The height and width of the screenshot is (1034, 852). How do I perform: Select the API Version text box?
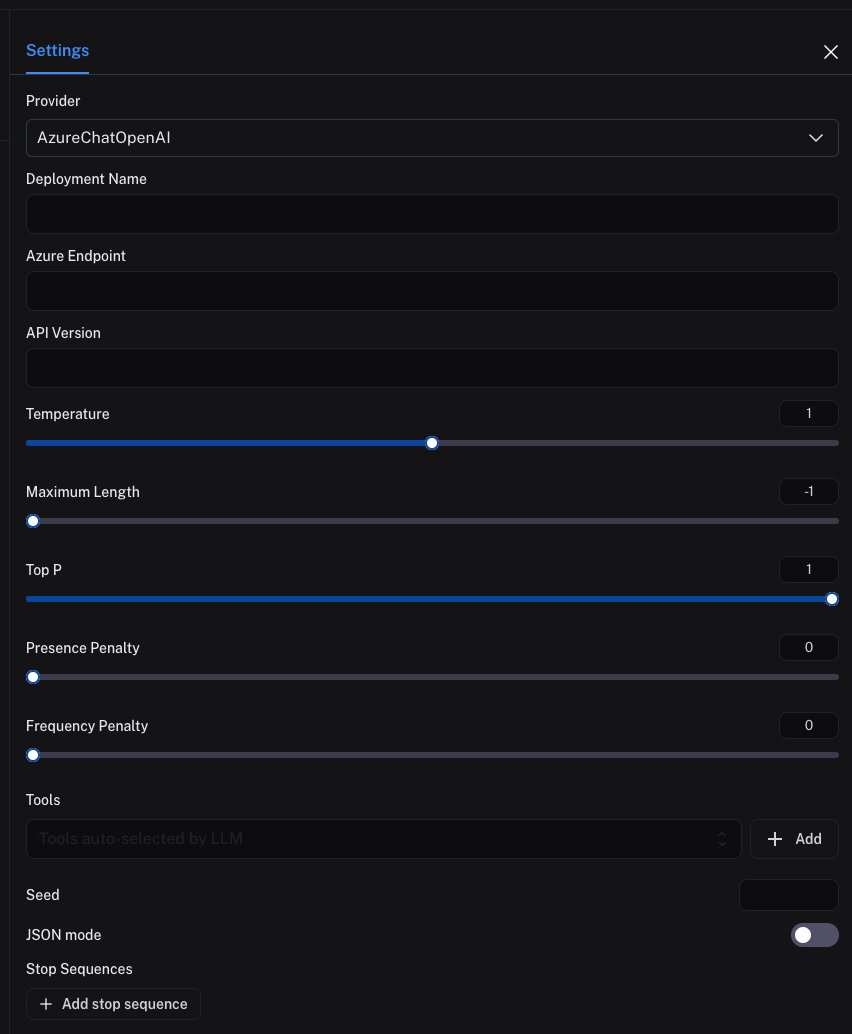coord(431,368)
